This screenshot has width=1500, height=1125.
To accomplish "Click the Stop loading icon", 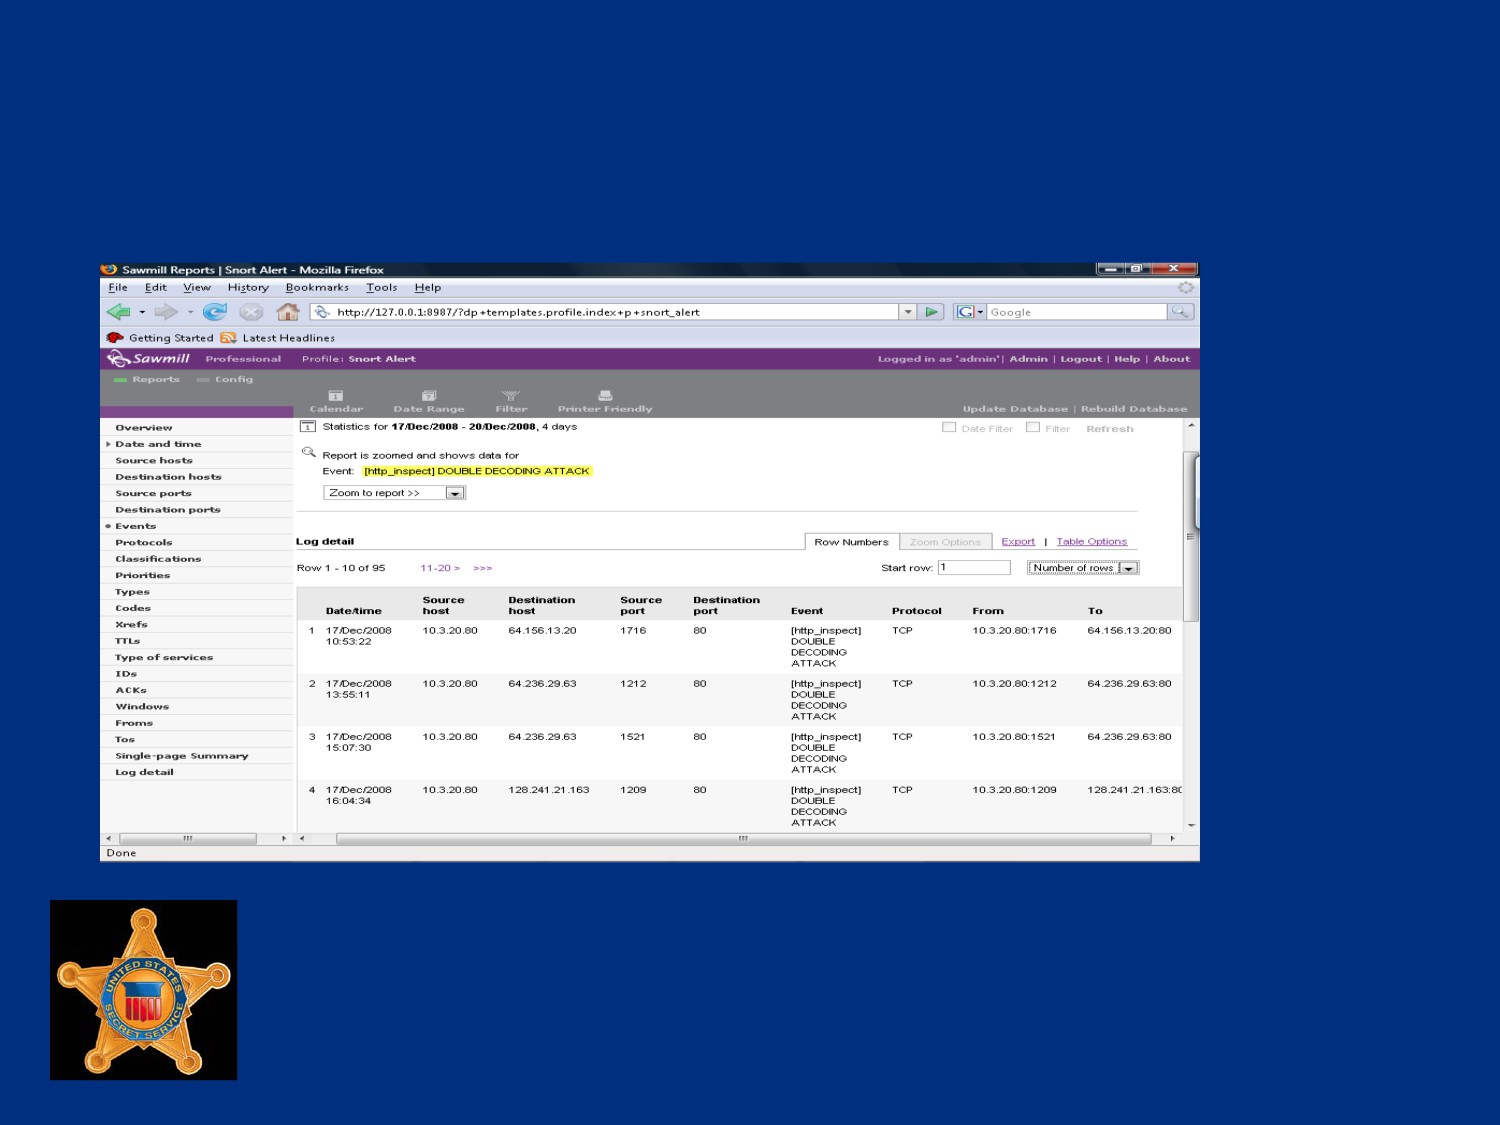I will pyautogui.click(x=251, y=312).
